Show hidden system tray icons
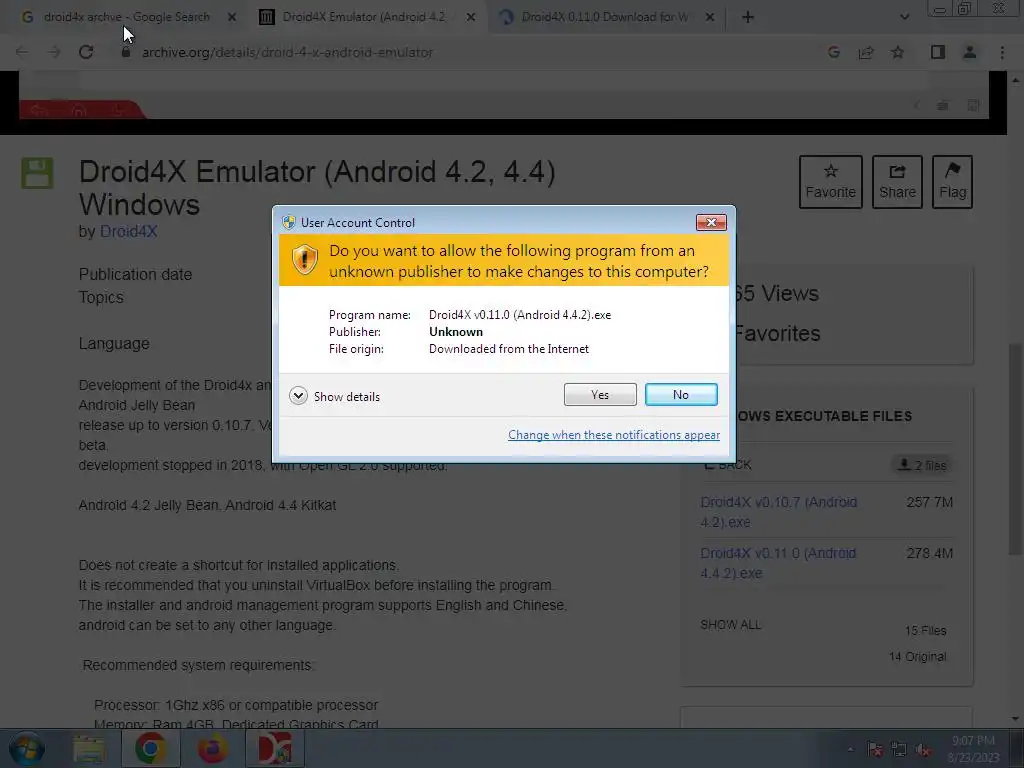1024x768 pixels. (x=850, y=750)
